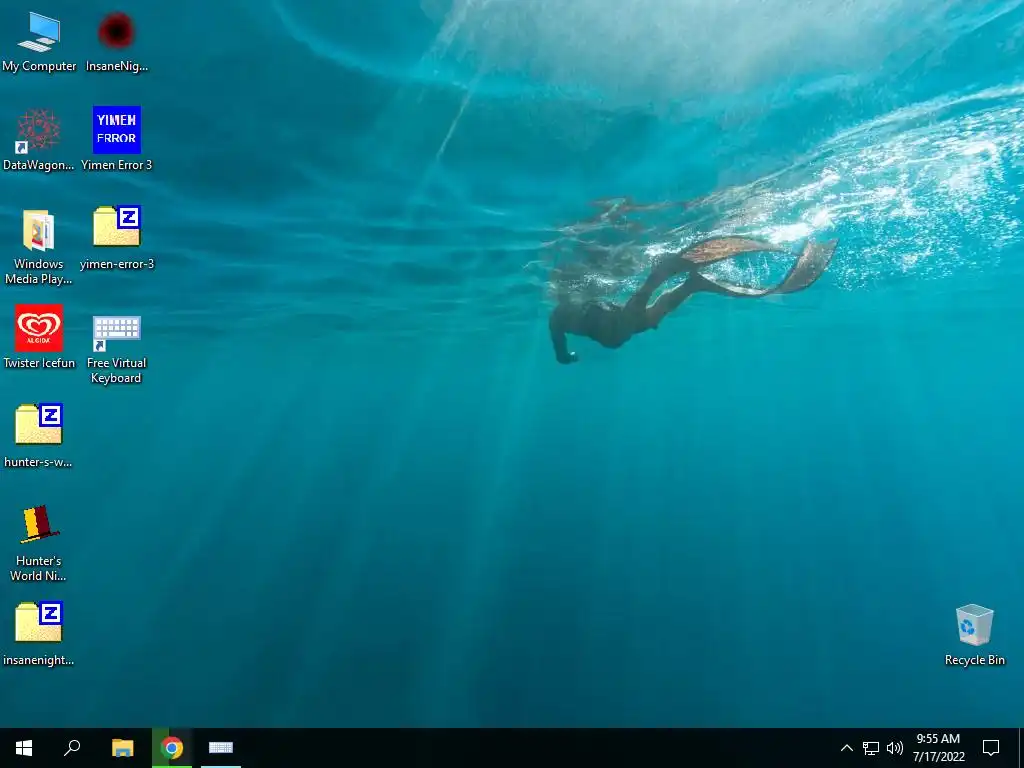Open File Explorer from the taskbar
This screenshot has height=768, width=1024.
[x=123, y=748]
